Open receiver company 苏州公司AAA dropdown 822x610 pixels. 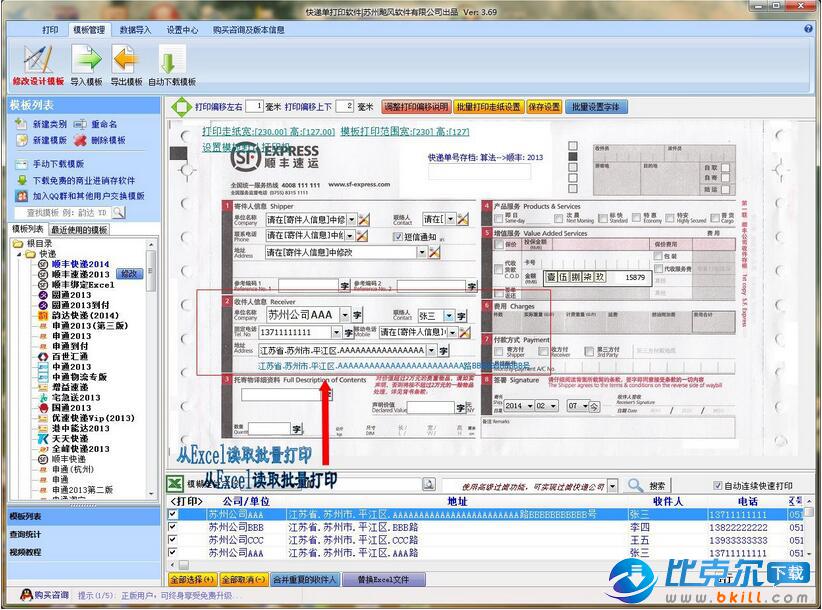pyautogui.click(x=345, y=315)
